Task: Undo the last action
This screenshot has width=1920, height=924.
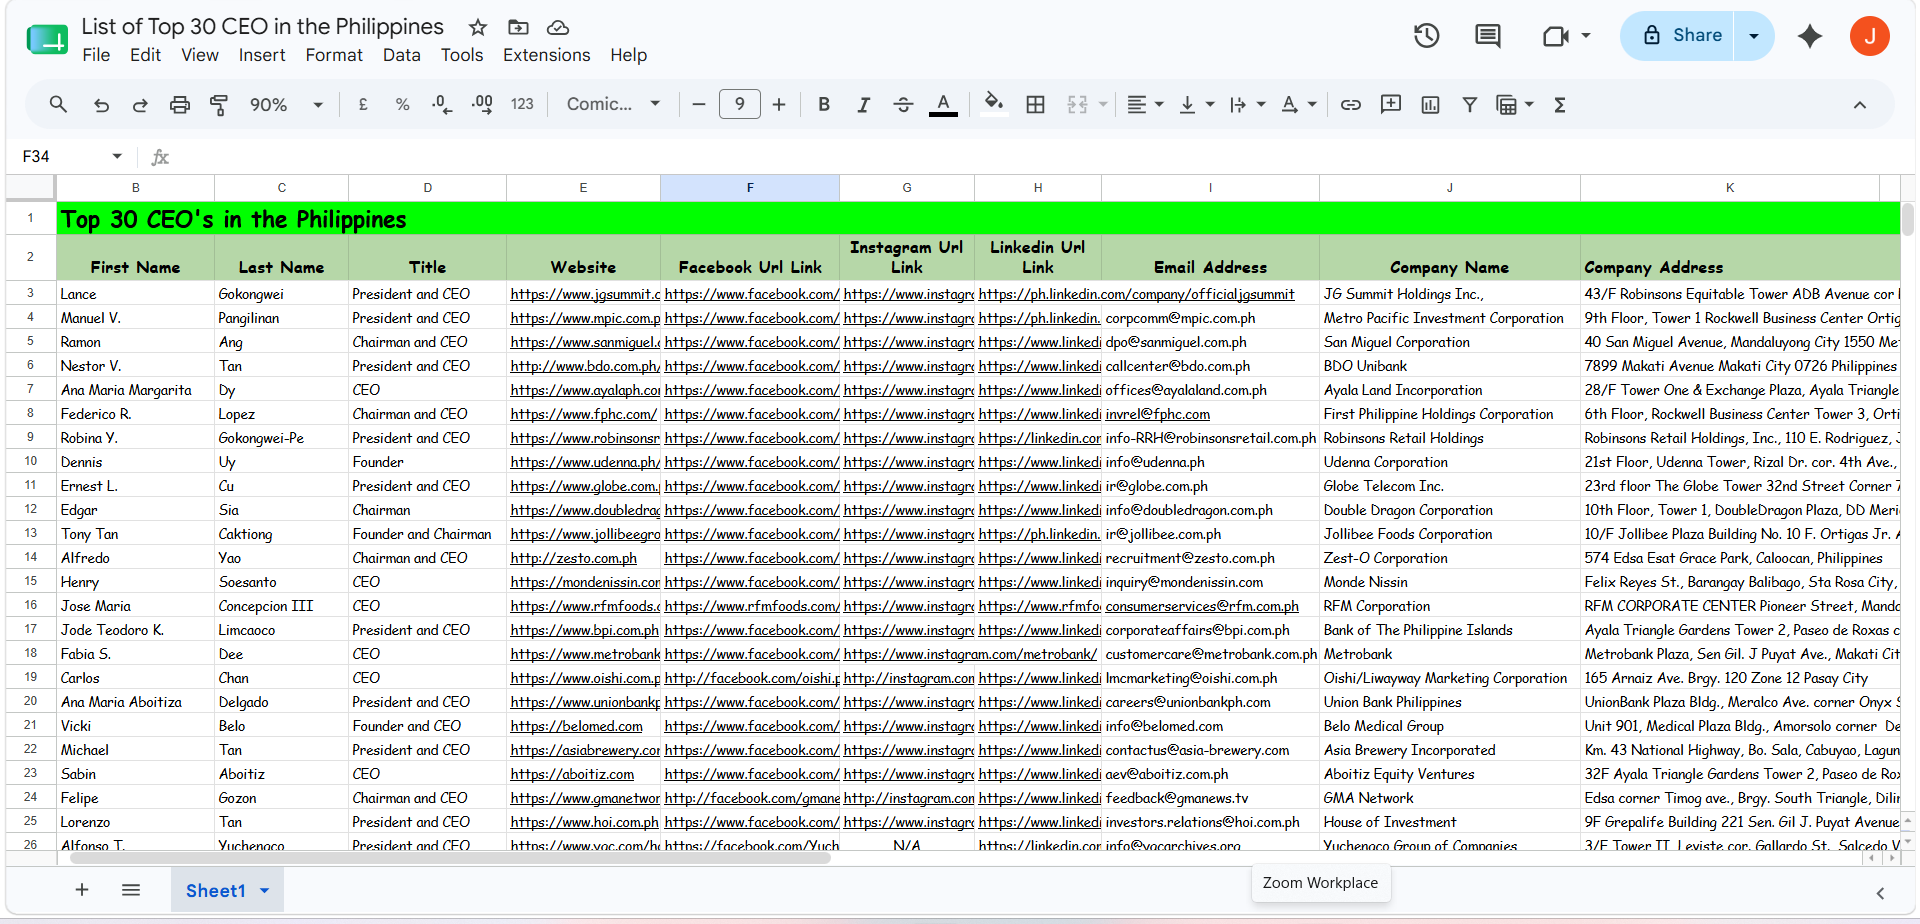Action: point(101,104)
